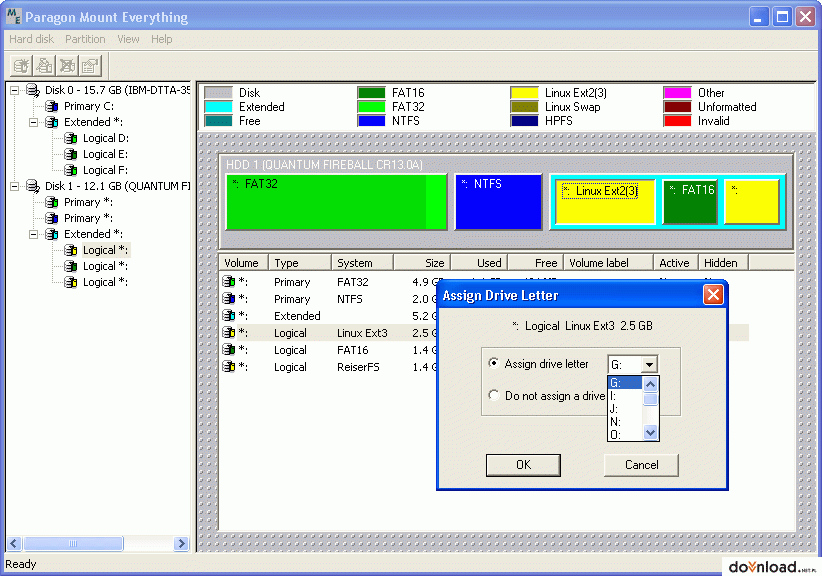Collapse the Disk 1 tree node

pos(15,186)
